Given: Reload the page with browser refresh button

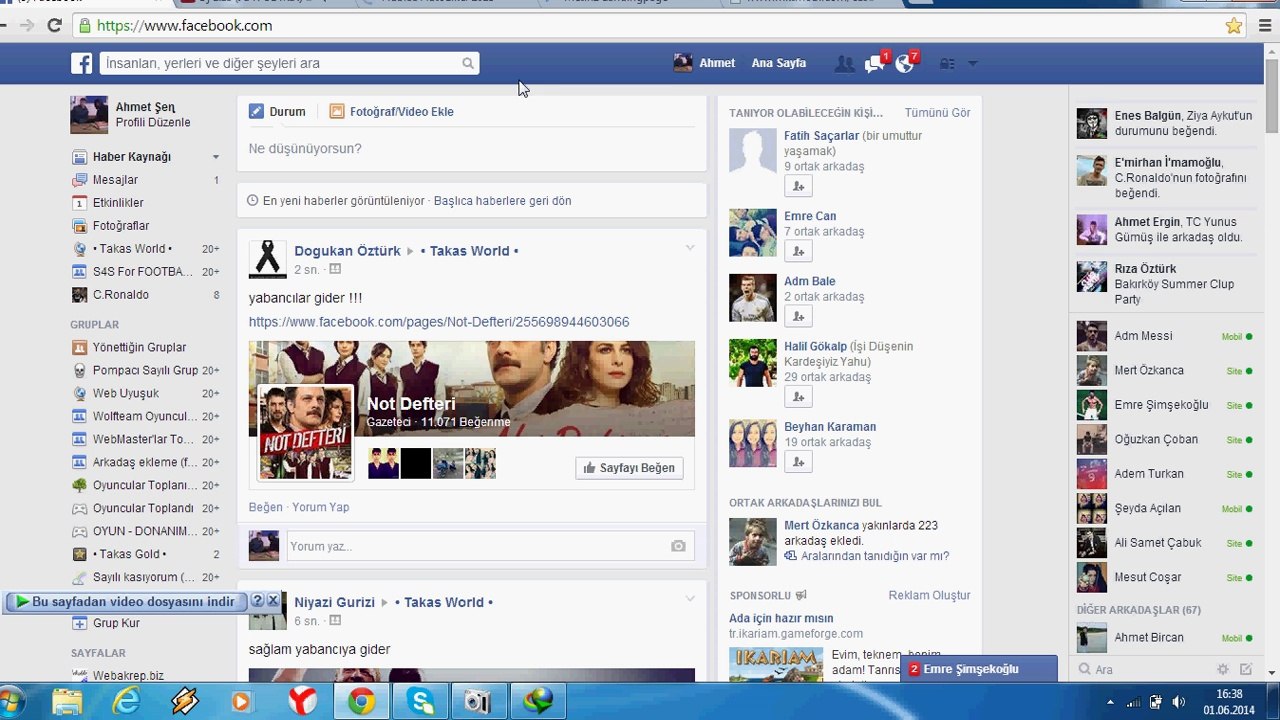Looking at the screenshot, I should (x=54, y=25).
